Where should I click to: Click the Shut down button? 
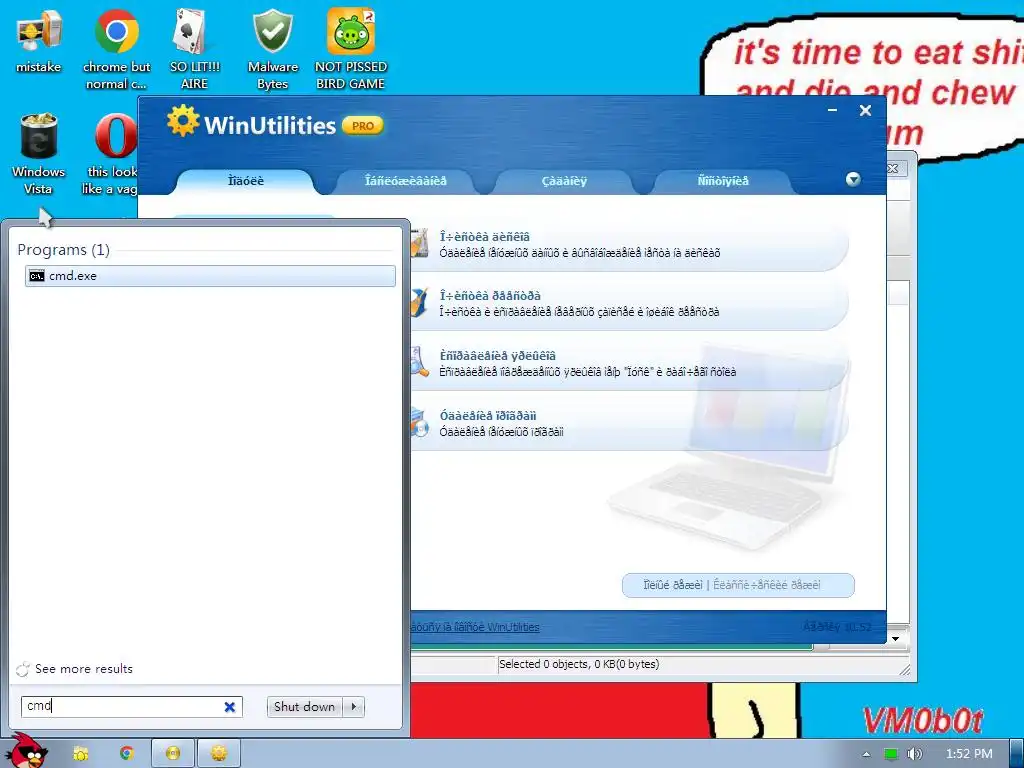tap(304, 707)
